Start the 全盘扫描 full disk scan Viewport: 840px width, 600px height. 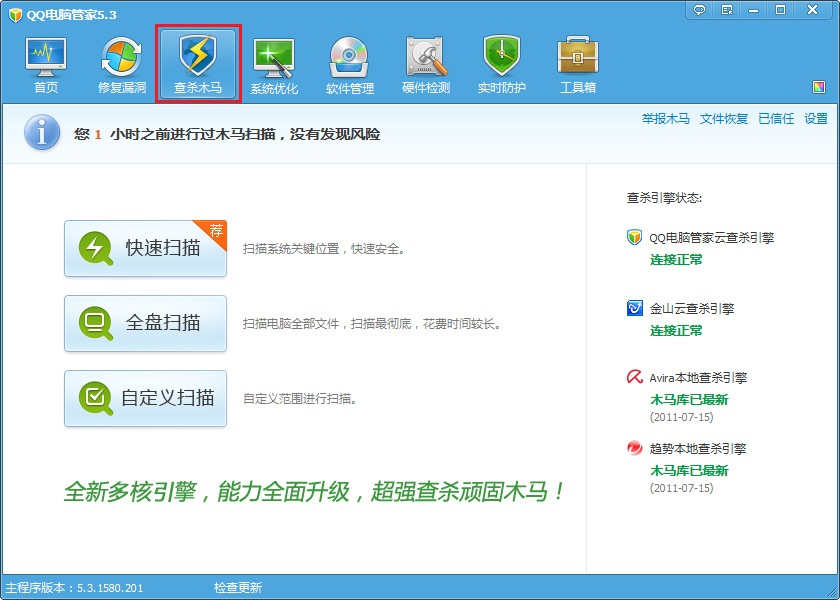click(x=146, y=323)
